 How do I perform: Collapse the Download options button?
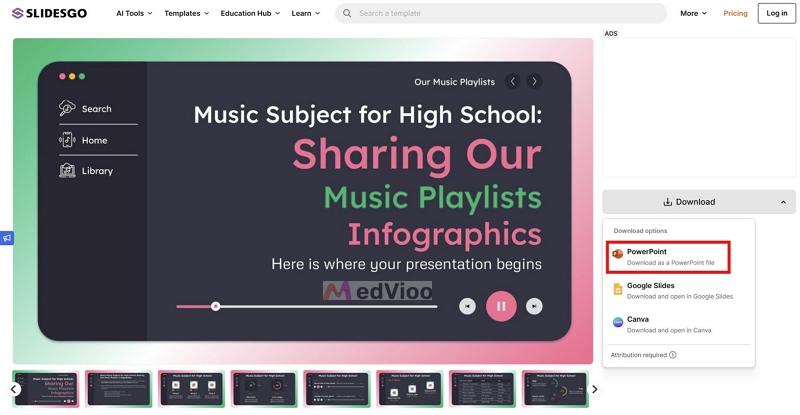(x=698, y=202)
